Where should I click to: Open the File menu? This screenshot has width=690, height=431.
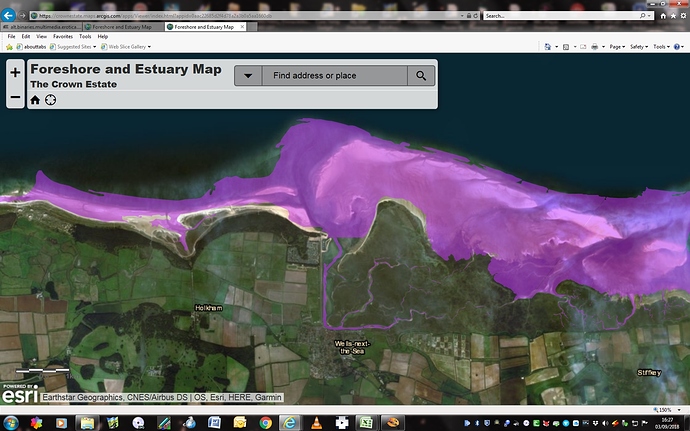pyautogui.click(x=11, y=37)
